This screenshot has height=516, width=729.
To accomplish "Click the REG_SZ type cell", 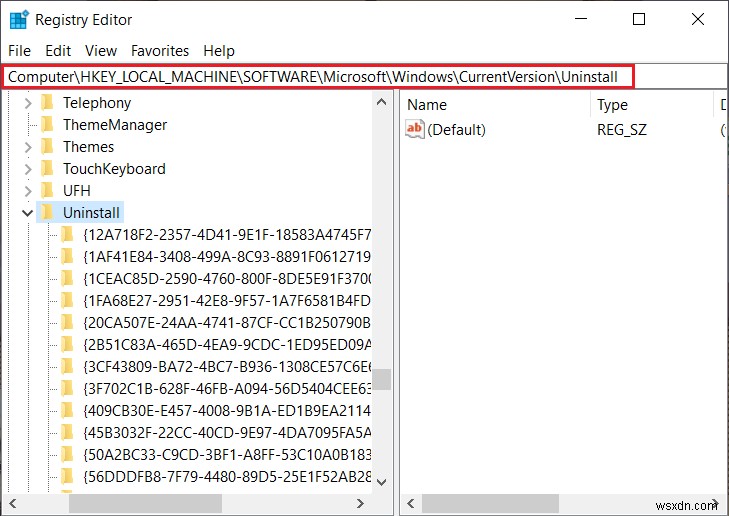I will tap(622, 130).
